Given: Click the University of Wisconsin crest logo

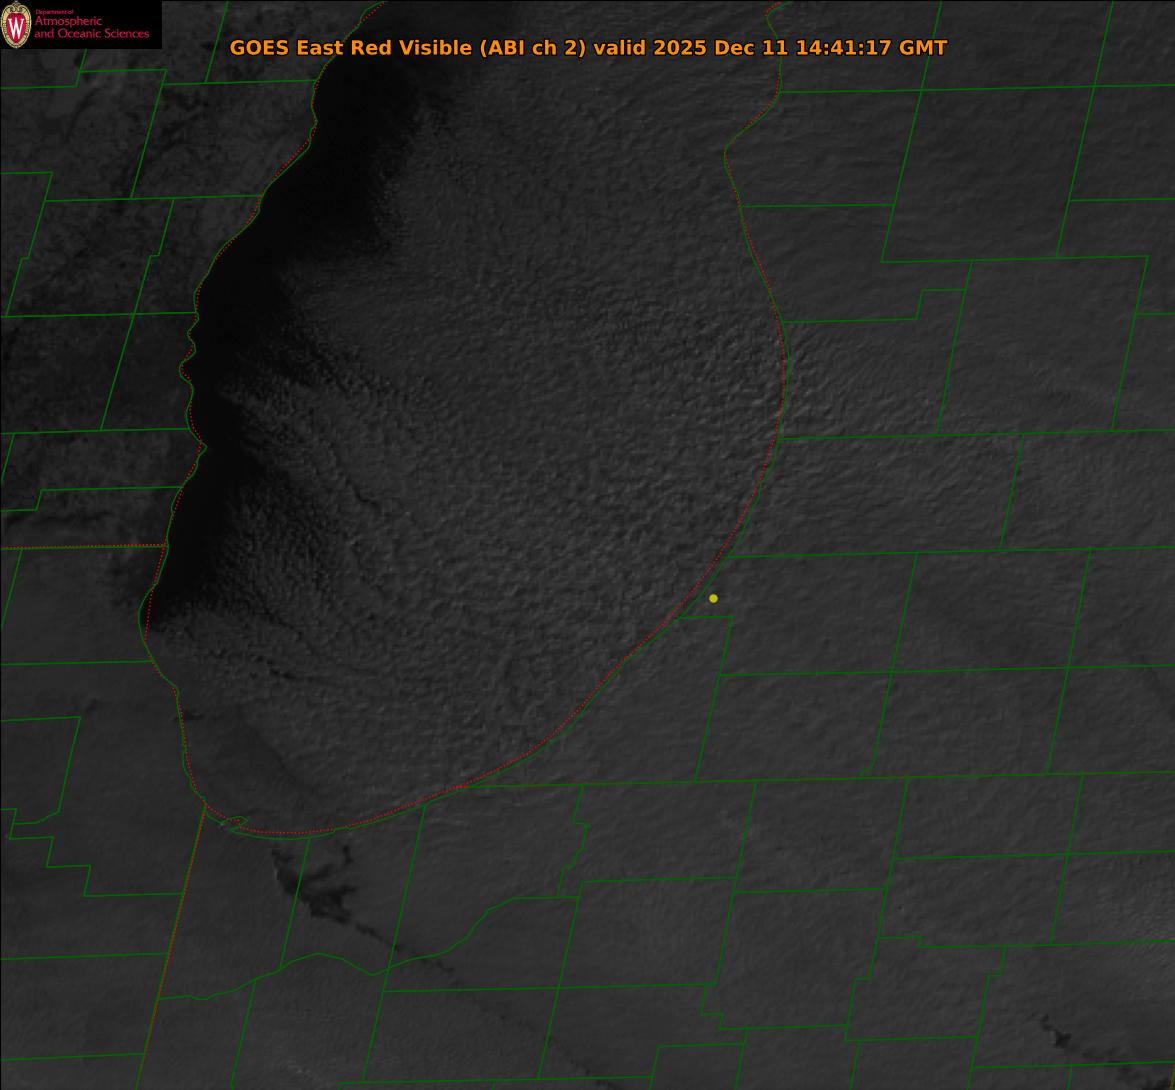Looking at the screenshot, I should click(x=16, y=25).
